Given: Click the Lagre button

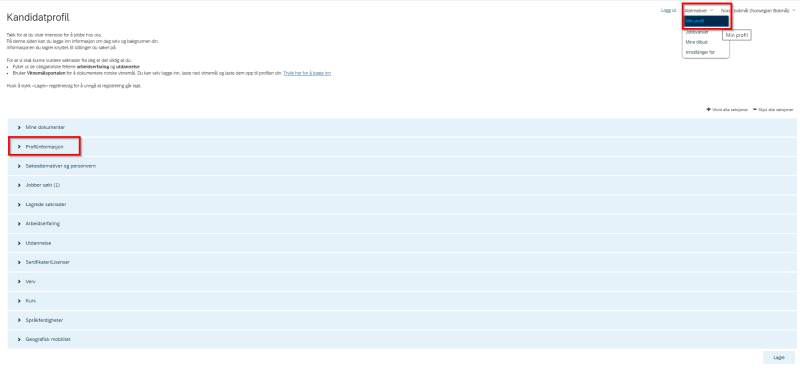Looking at the screenshot, I should click(x=779, y=358).
